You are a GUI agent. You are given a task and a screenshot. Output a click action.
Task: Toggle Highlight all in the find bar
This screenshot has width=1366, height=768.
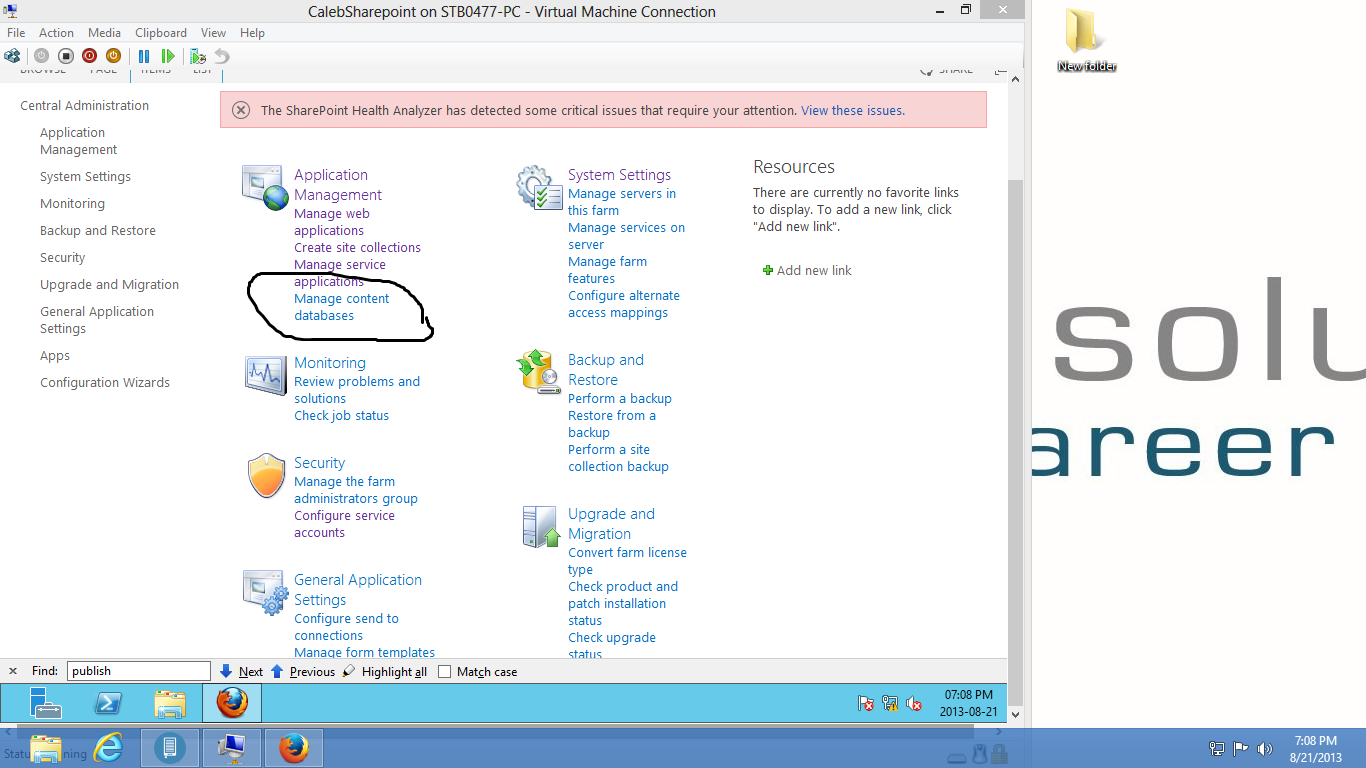click(x=385, y=672)
